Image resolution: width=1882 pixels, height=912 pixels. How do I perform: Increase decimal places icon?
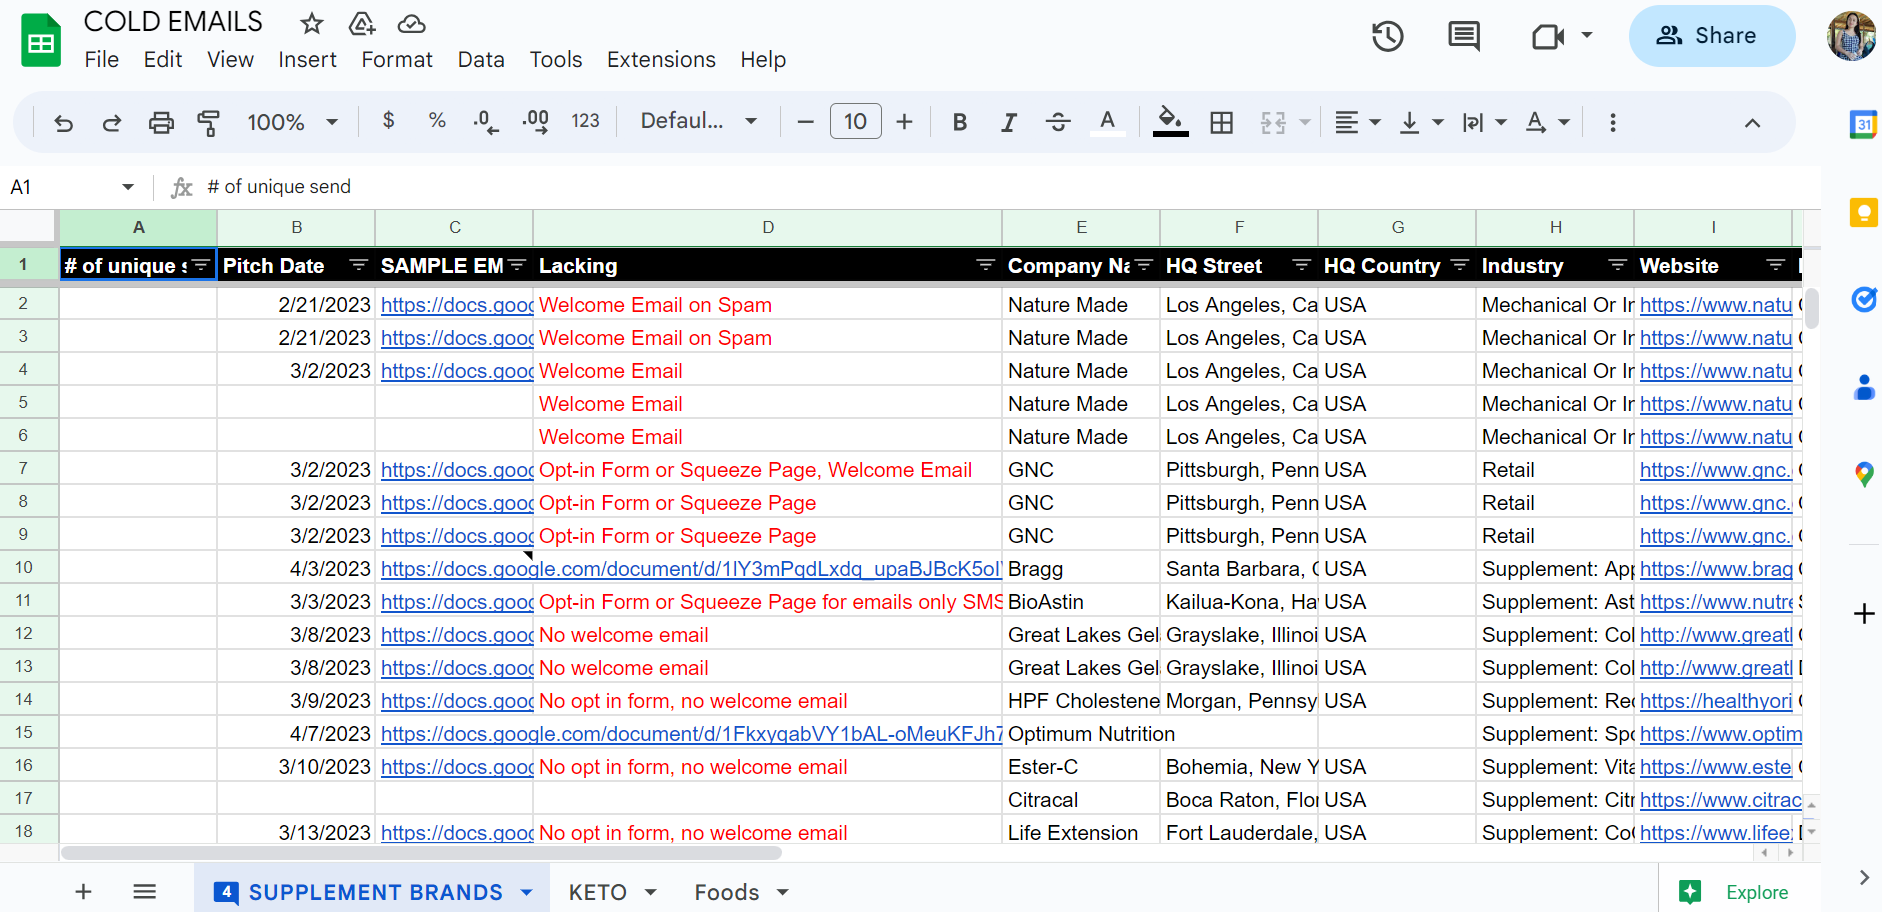536,122
